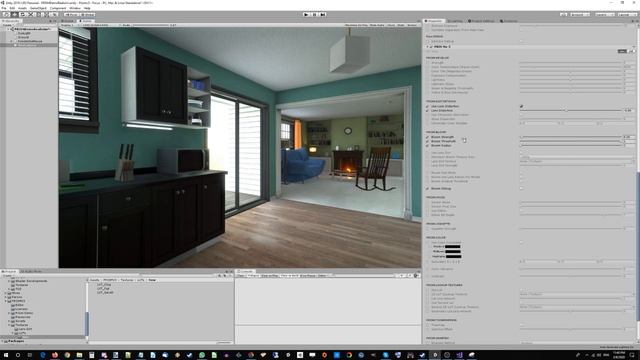The height and width of the screenshot is (360, 640).
Task: Switch to the Game tab
Action: [86, 21]
